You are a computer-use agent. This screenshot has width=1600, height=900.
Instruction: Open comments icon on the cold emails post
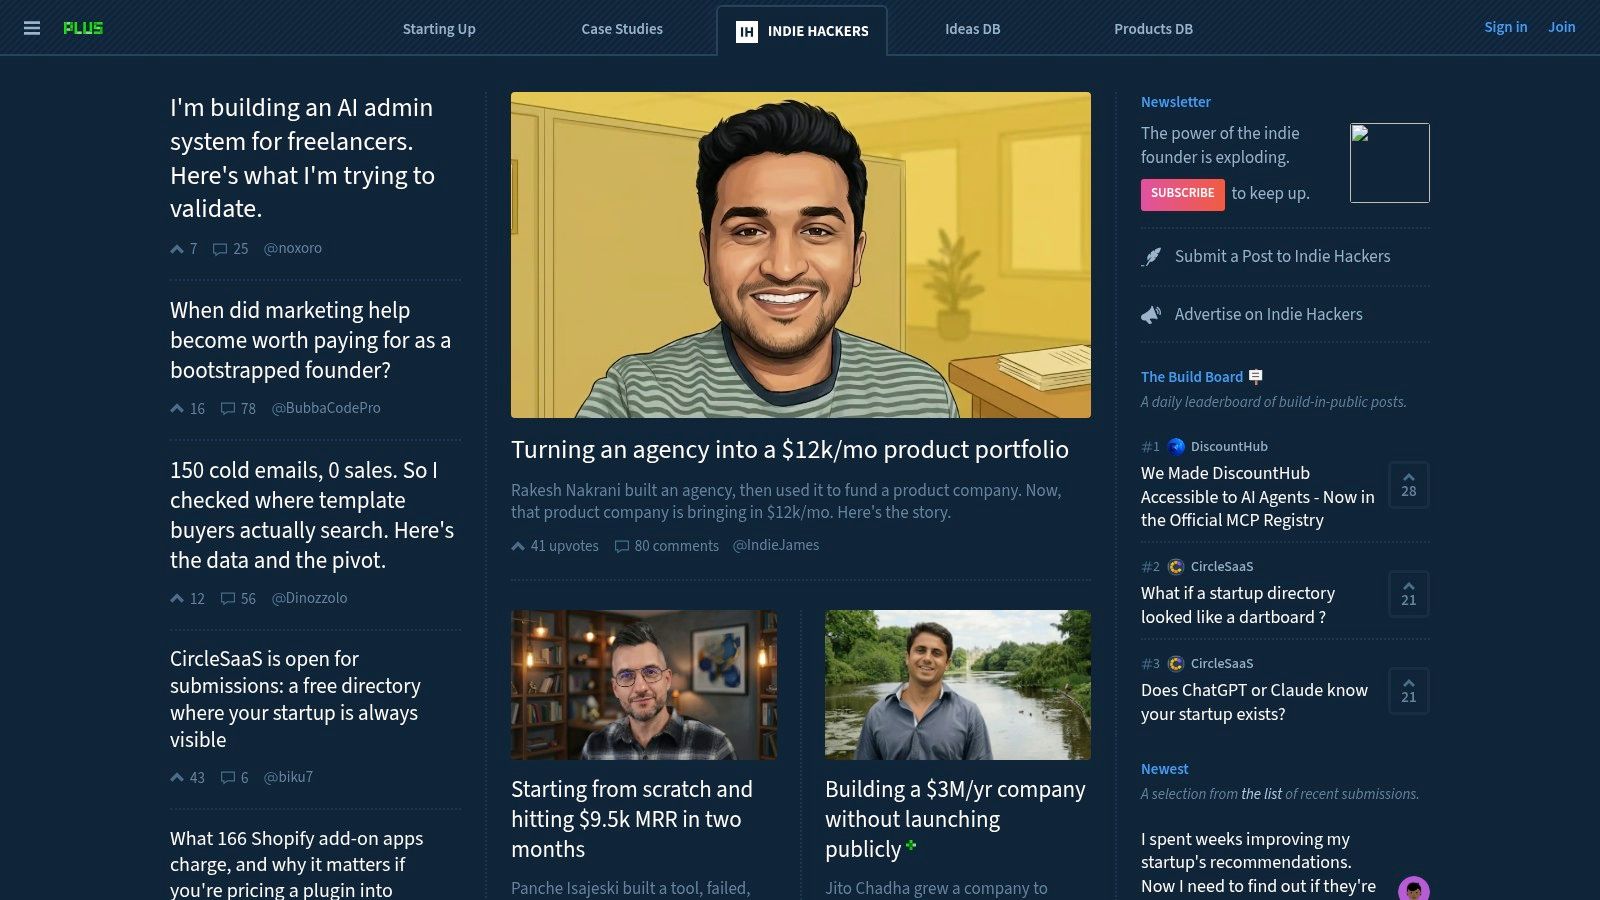coord(228,599)
